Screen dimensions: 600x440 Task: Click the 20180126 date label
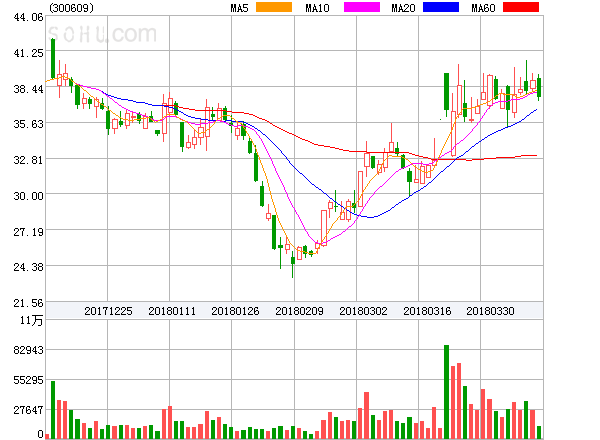(x=235, y=311)
